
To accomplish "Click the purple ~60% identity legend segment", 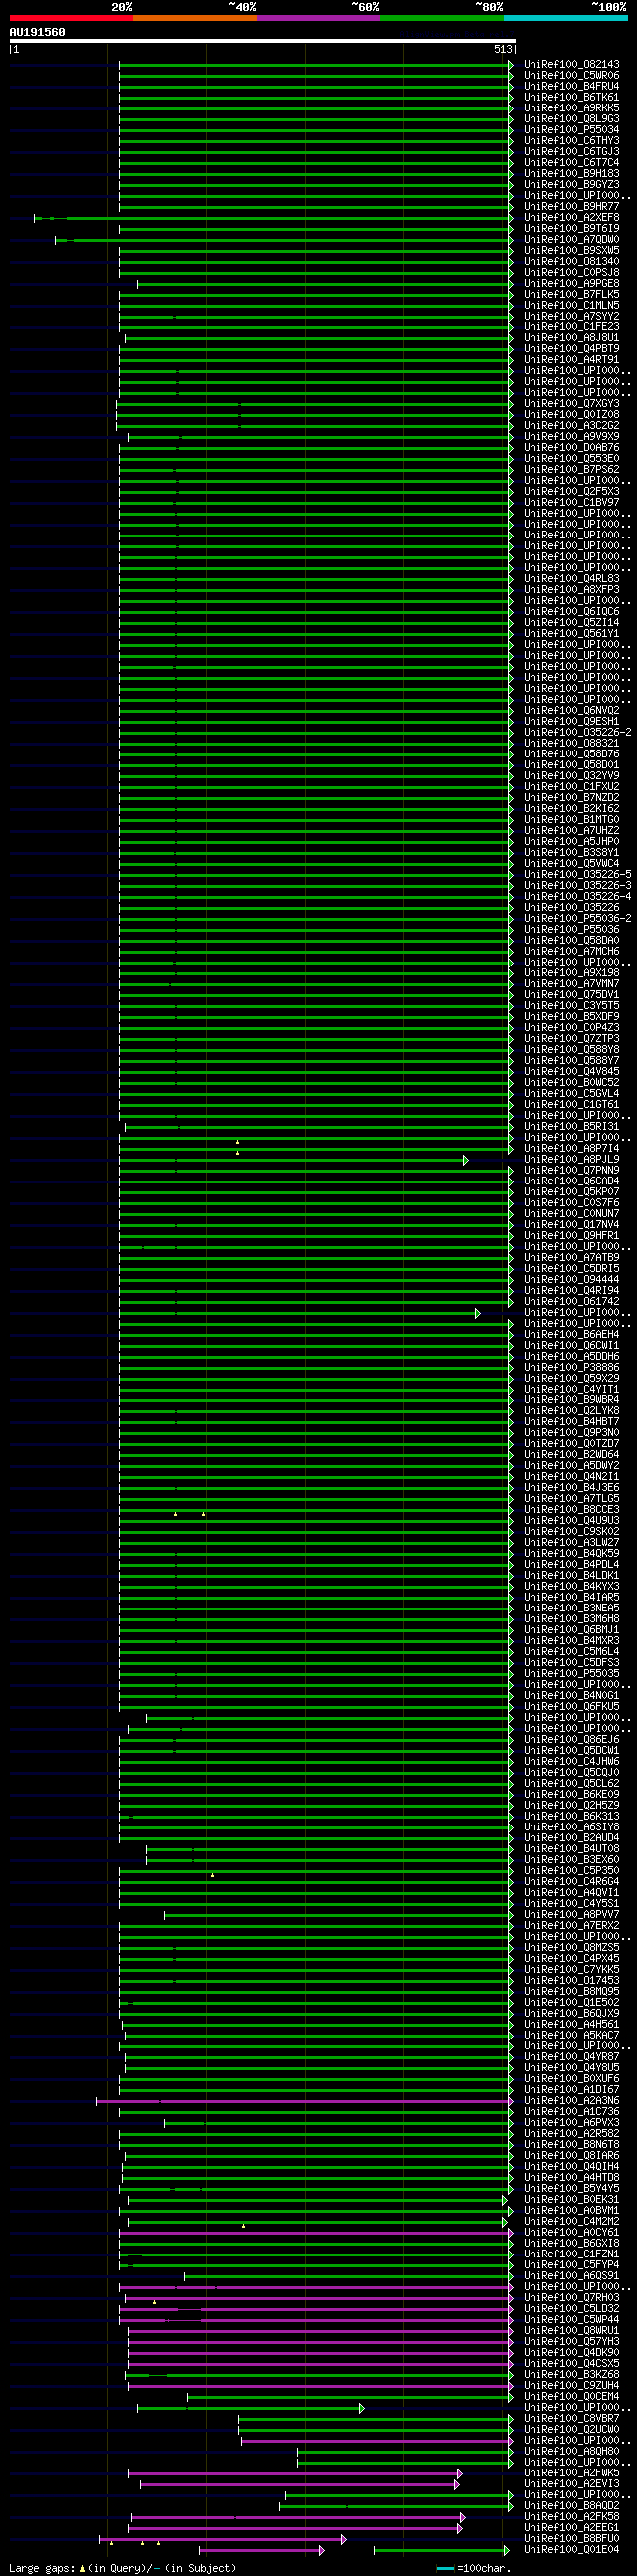I will coord(318,18).
